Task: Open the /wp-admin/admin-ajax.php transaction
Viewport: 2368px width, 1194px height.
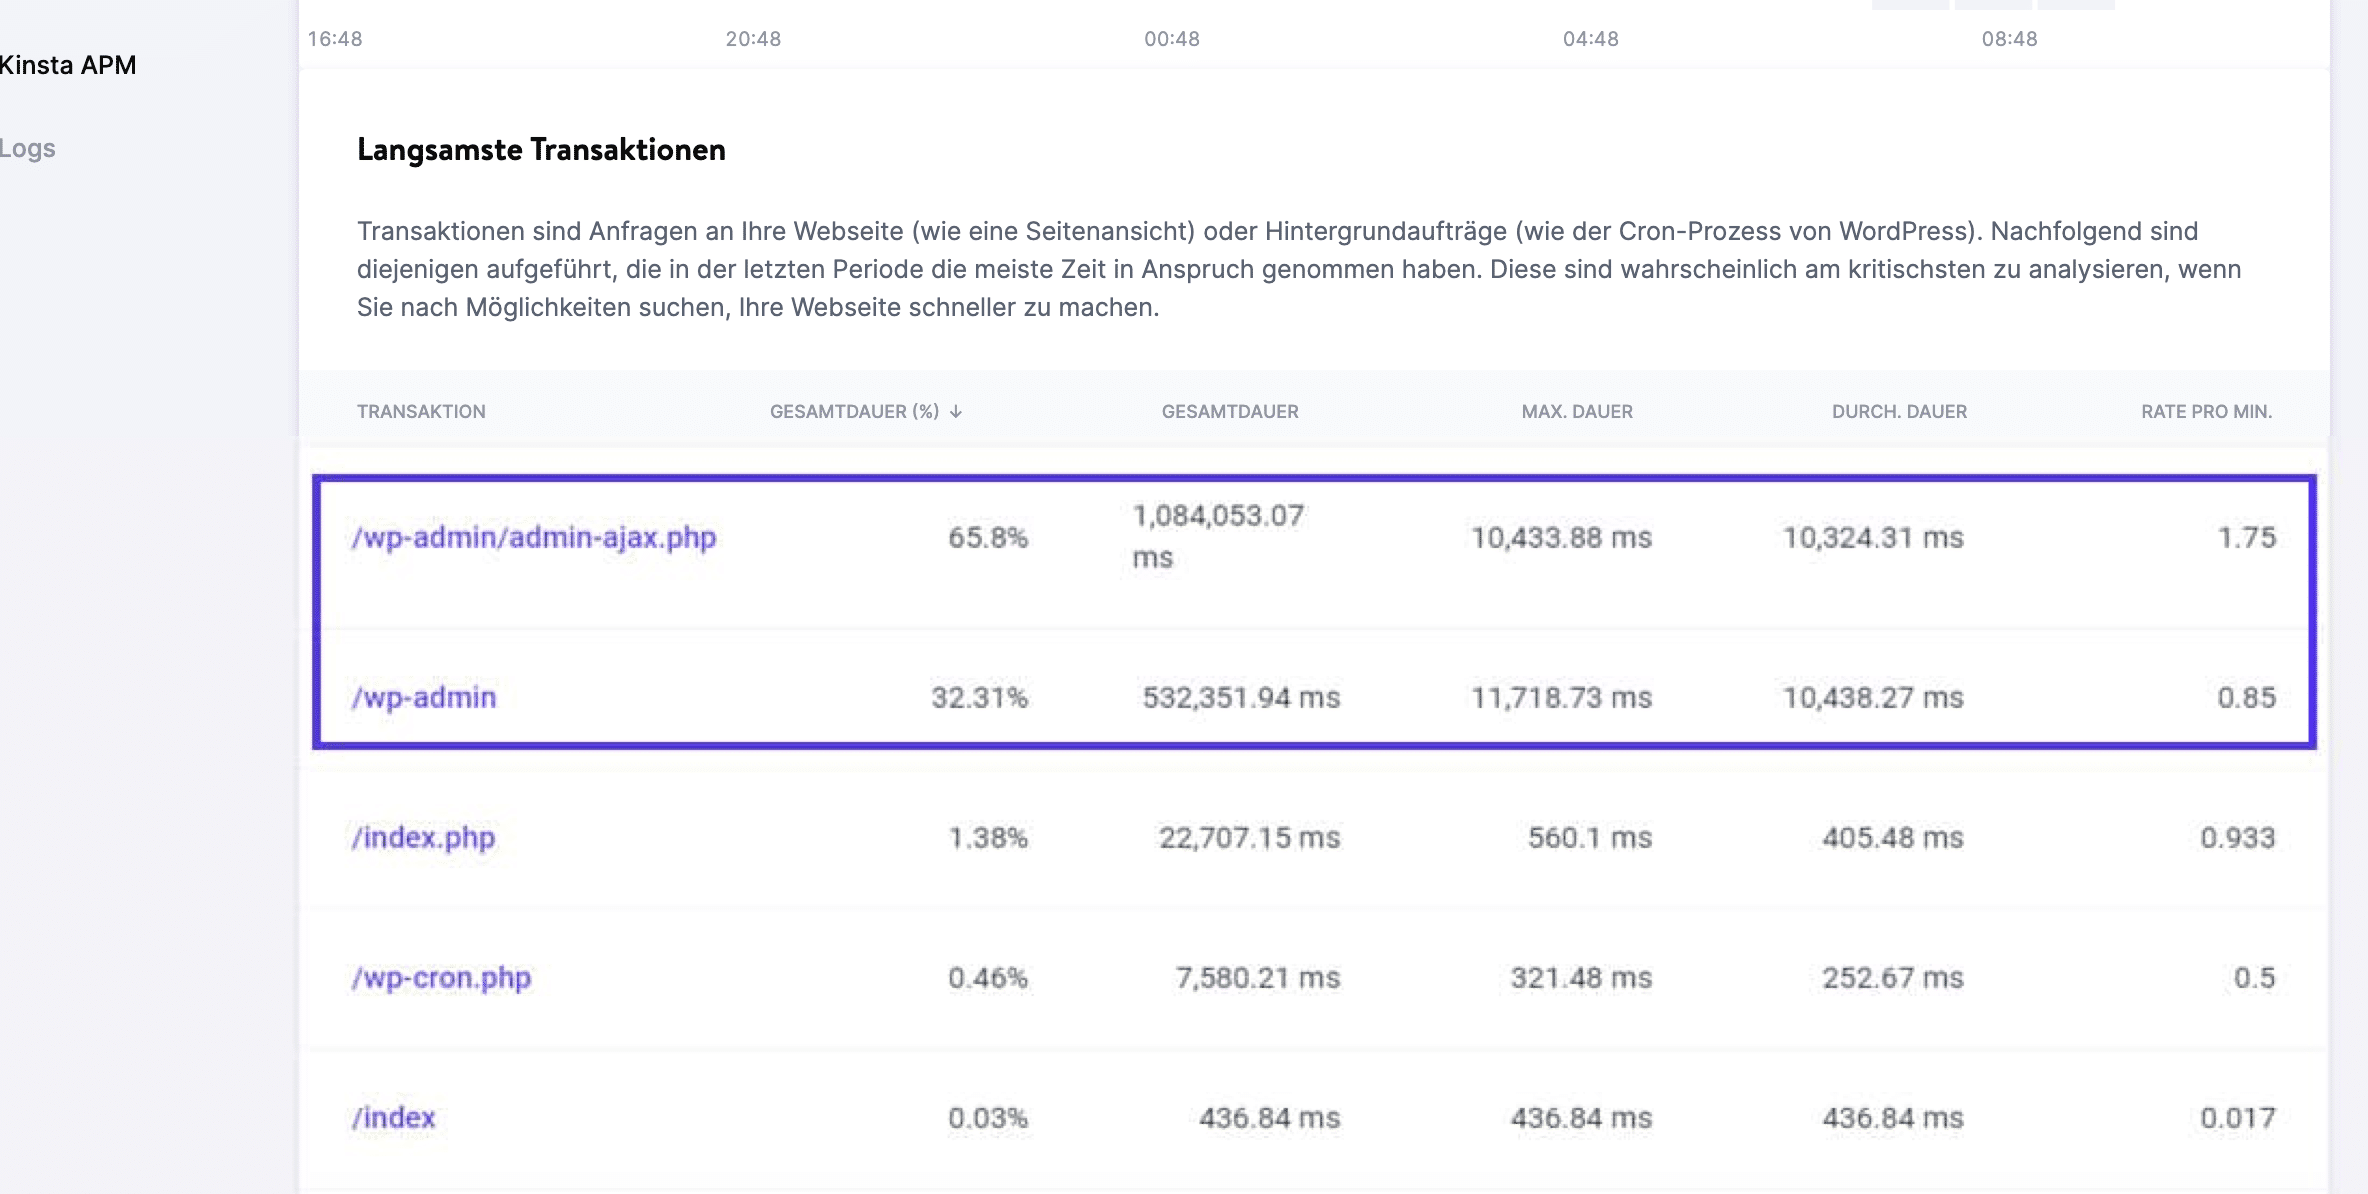Action: click(x=535, y=537)
